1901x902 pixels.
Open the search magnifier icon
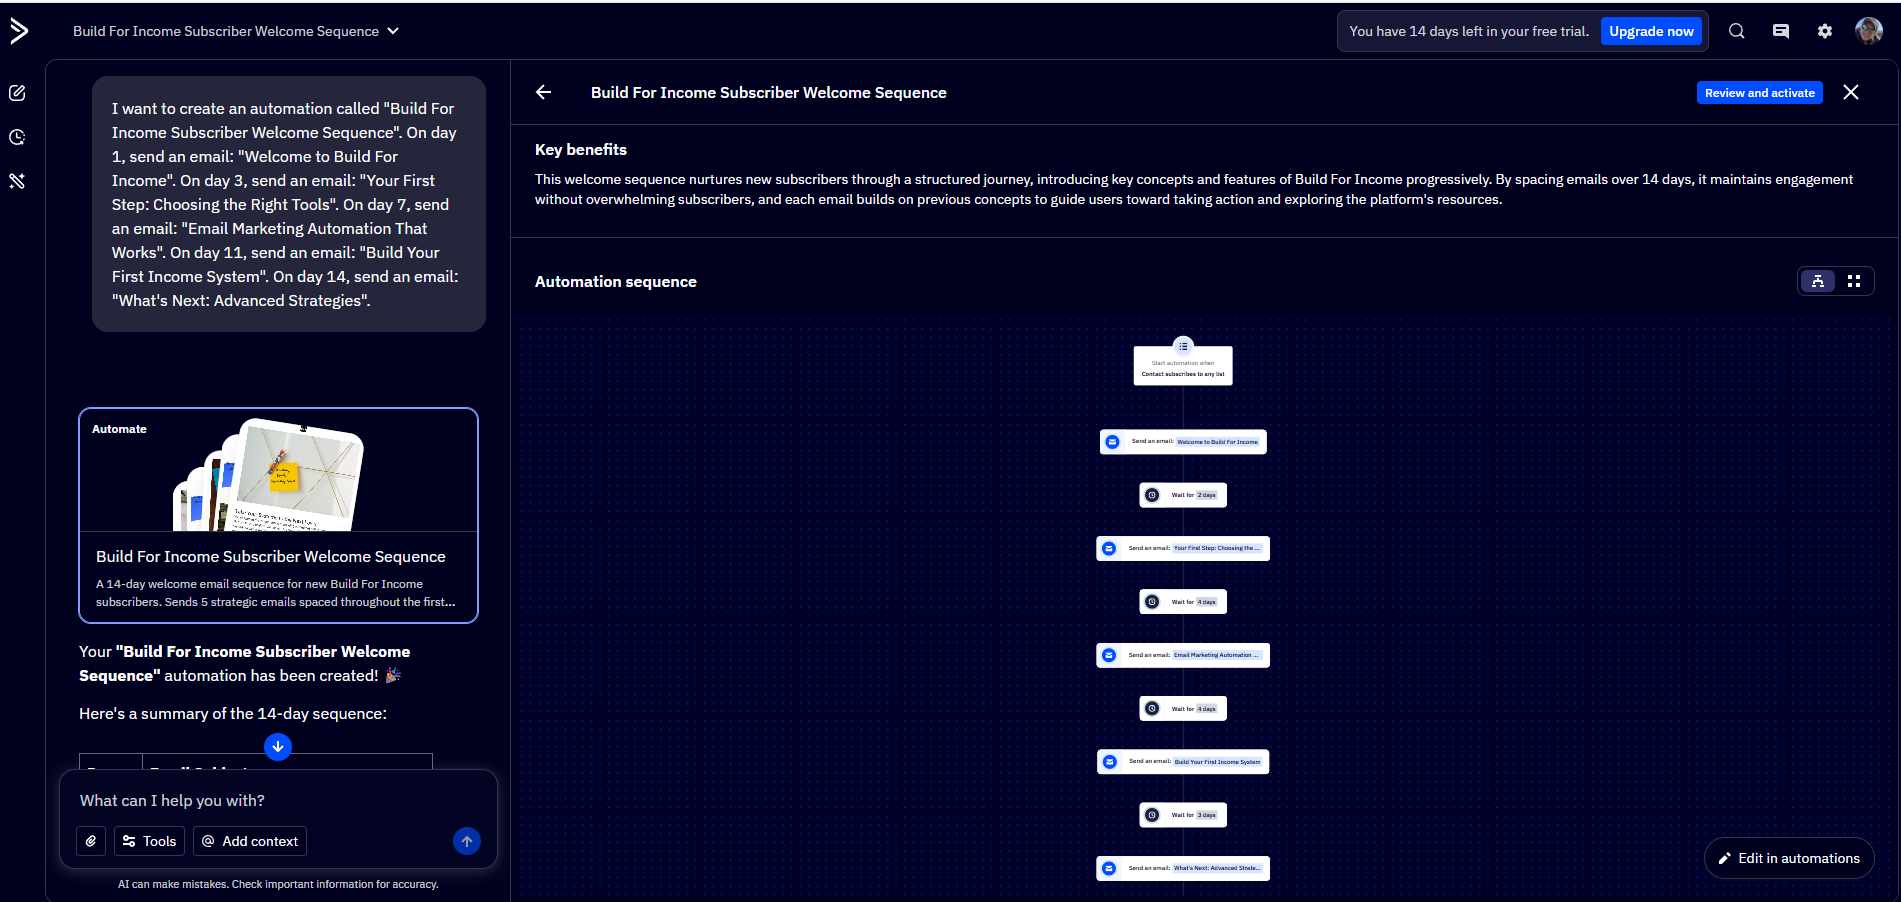coord(1737,31)
